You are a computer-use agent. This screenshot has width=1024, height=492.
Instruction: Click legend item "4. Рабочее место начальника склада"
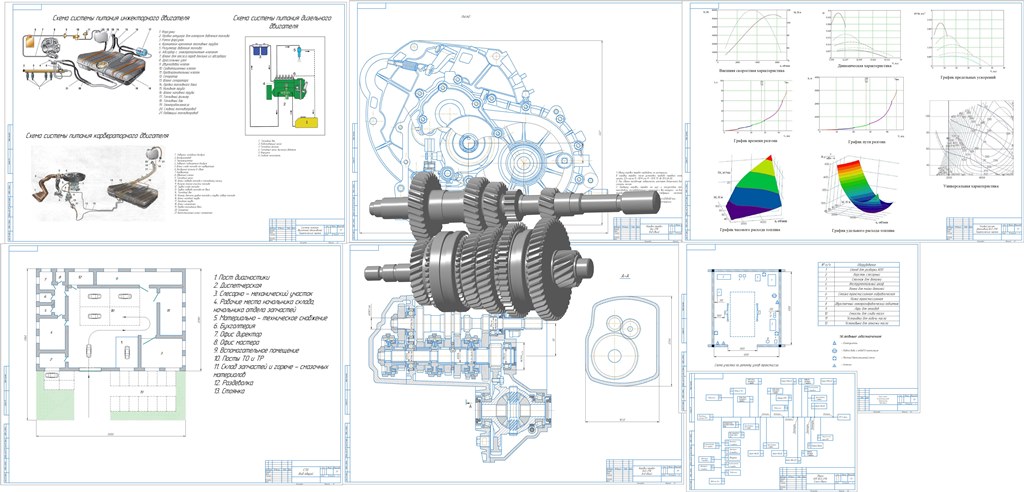[264, 303]
